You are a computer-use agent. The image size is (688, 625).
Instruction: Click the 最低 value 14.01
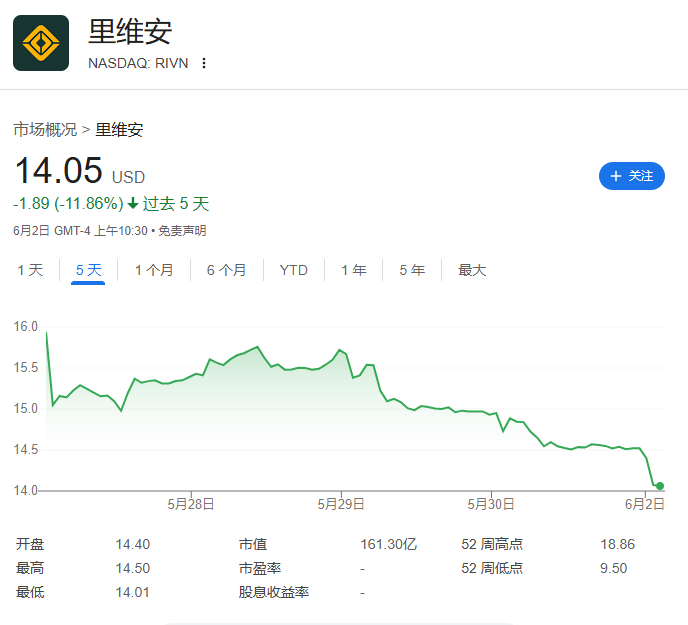coord(133,593)
